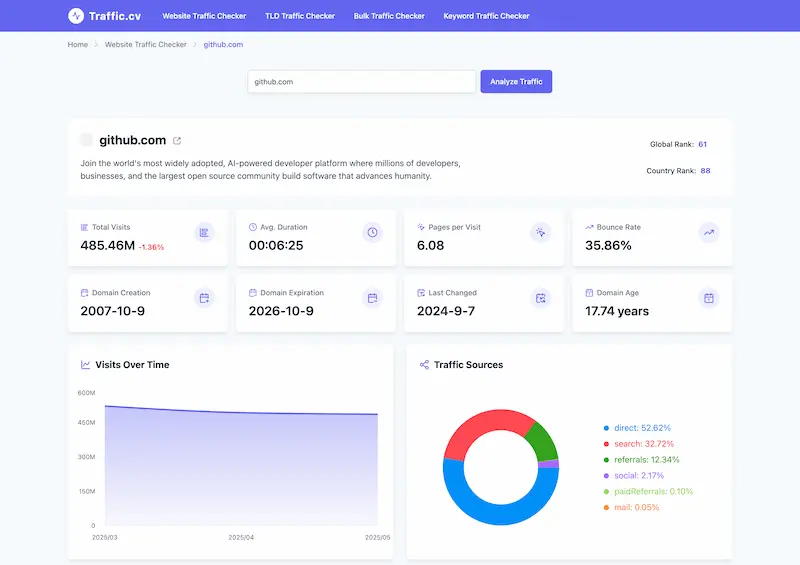Toggle direct: 52.62% legend label
The width and height of the screenshot is (800, 565).
click(x=642, y=428)
